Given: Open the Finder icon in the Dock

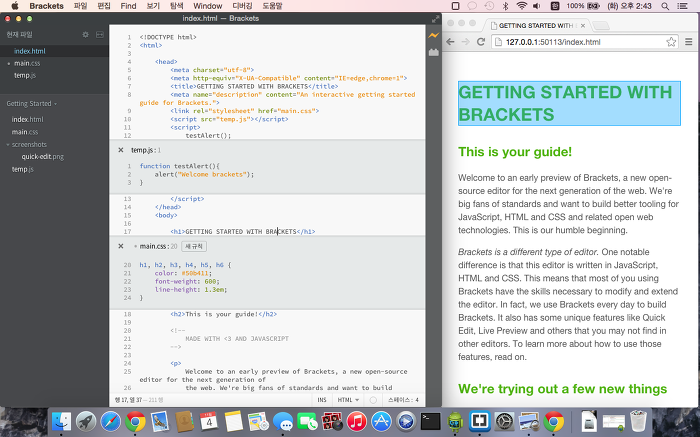Looking at the screenshot, I should 61,421.
